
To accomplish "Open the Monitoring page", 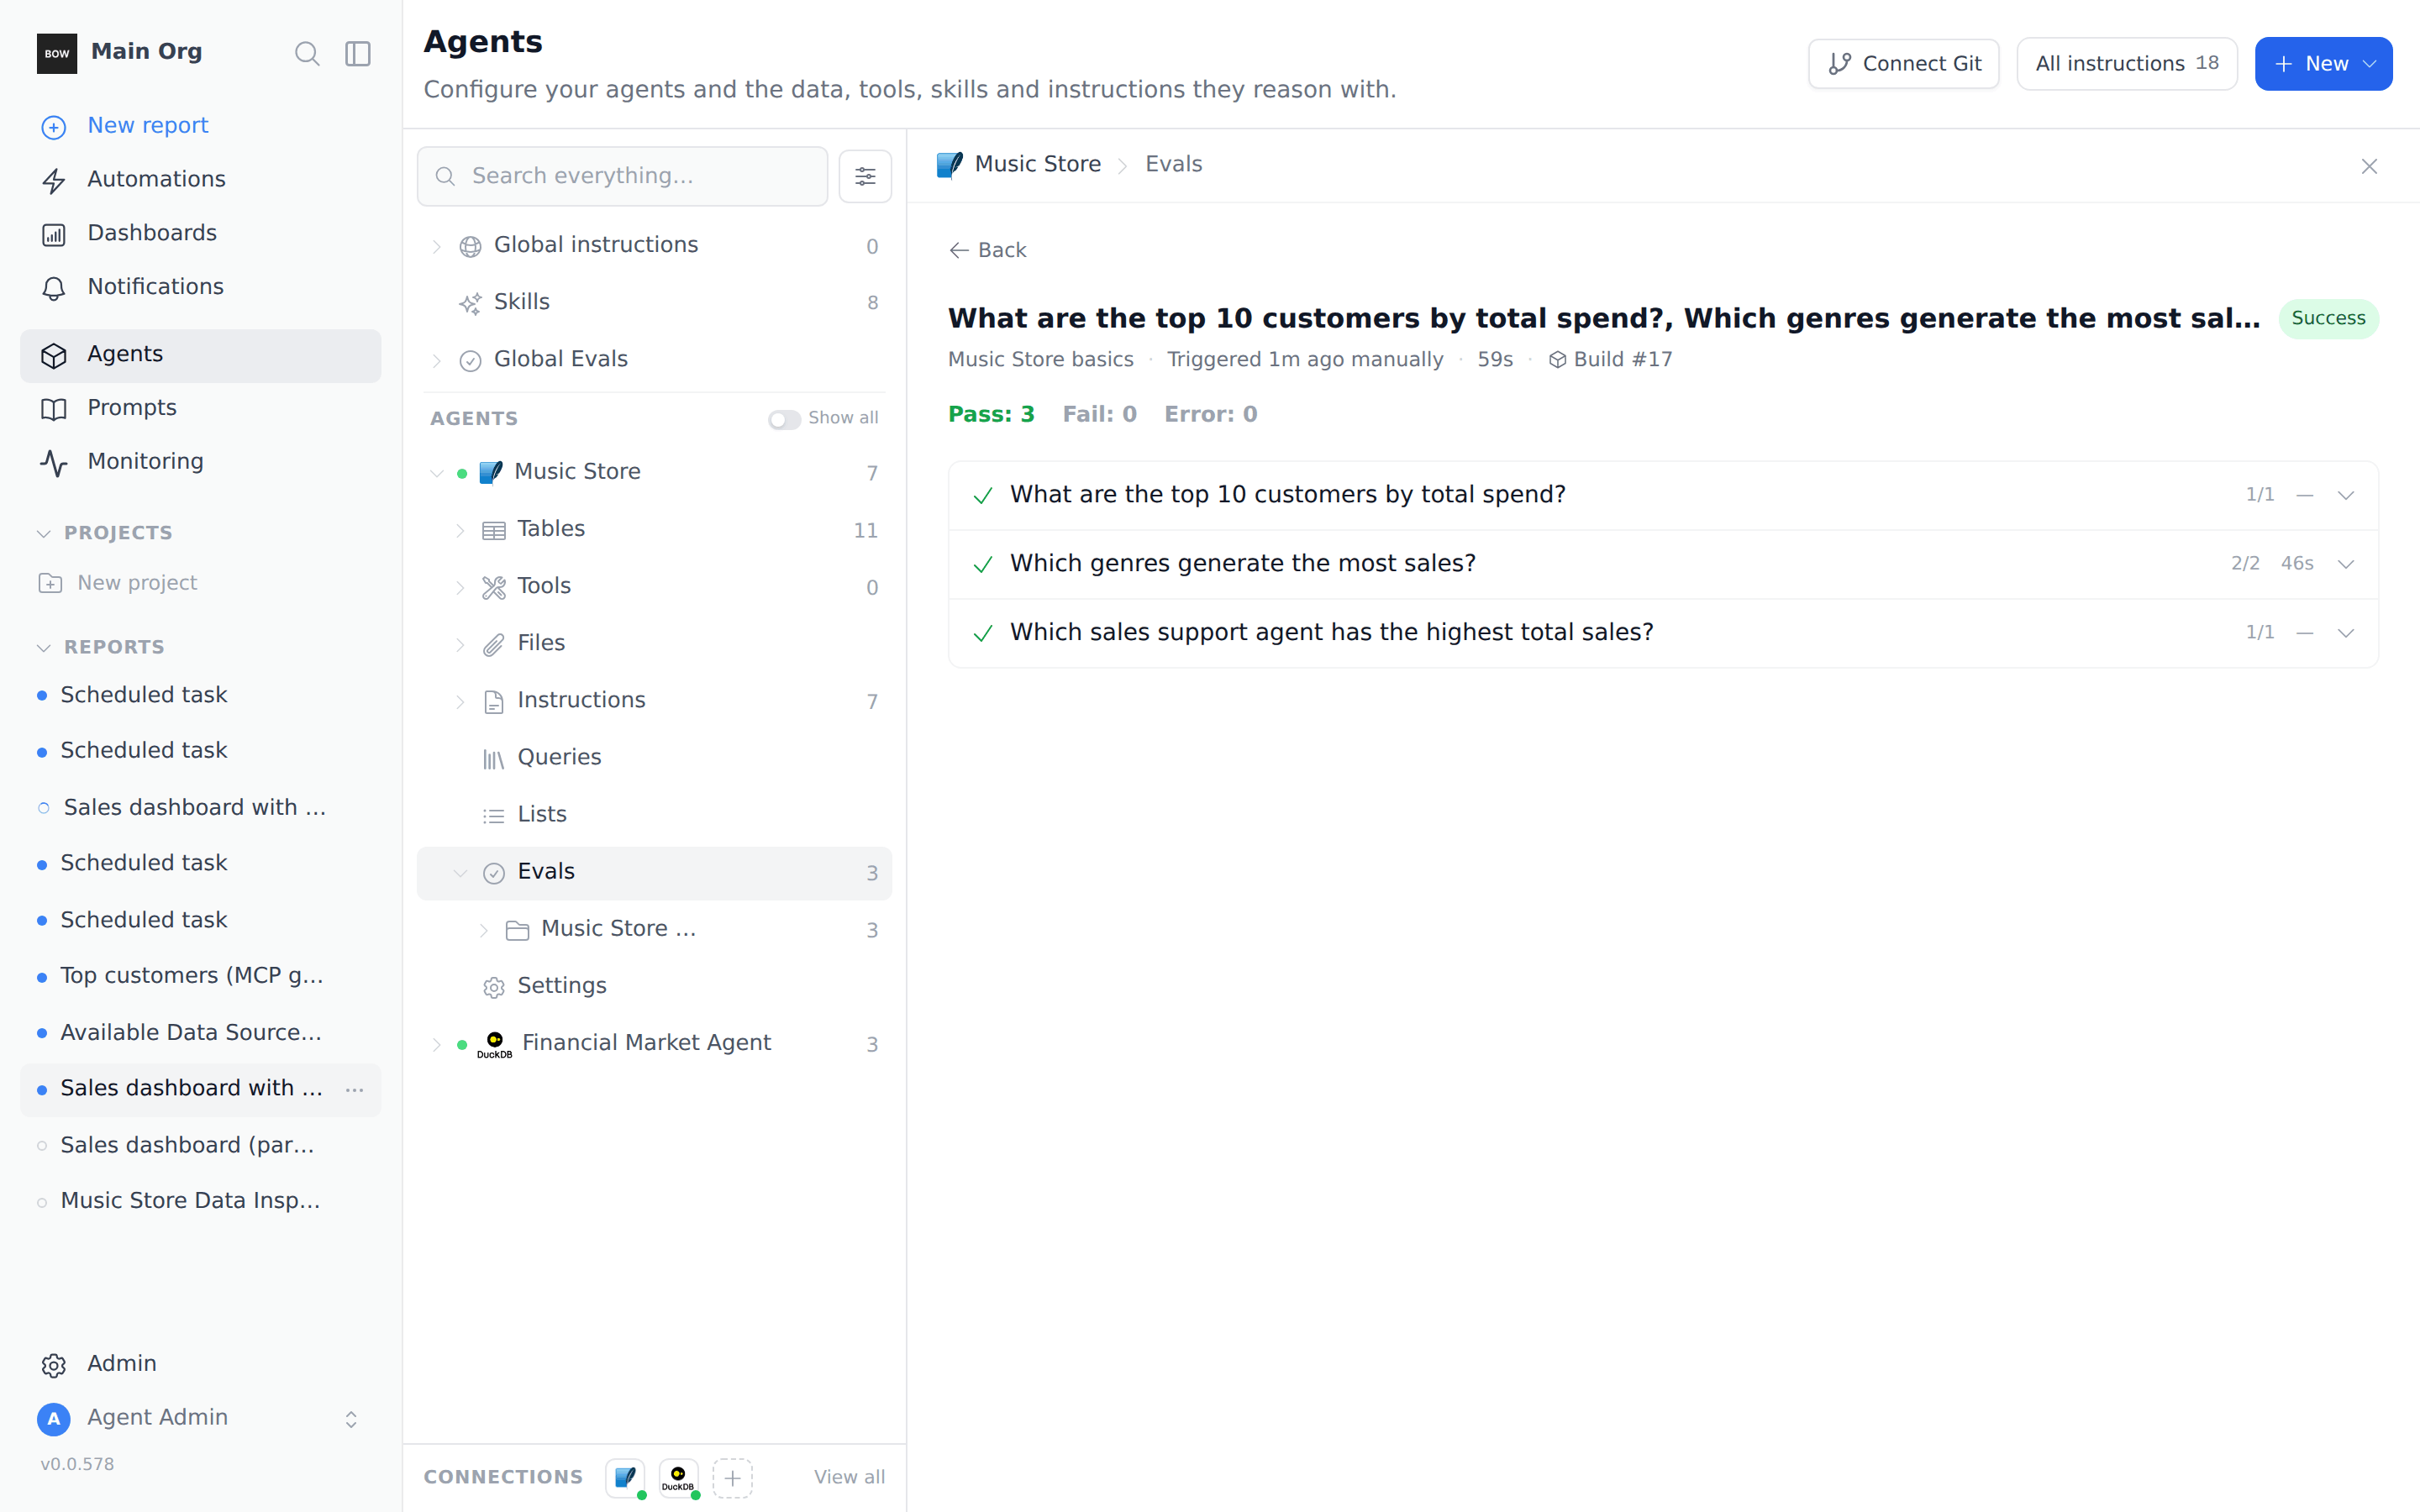I will tap(200, 461).
